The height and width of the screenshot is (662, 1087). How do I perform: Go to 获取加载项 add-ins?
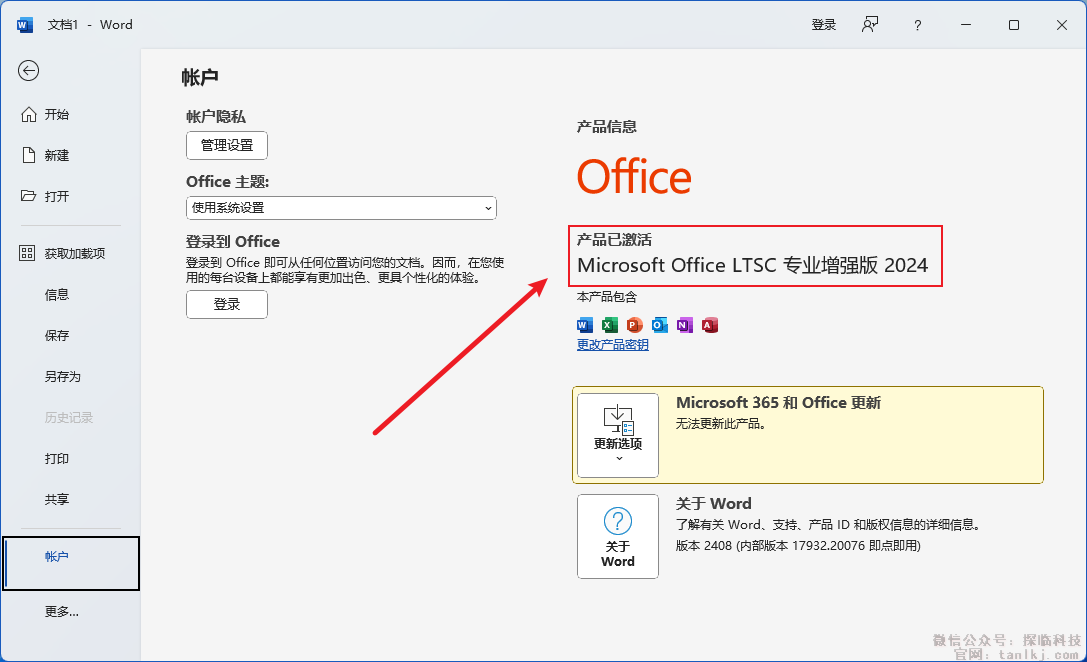[74, 253]
